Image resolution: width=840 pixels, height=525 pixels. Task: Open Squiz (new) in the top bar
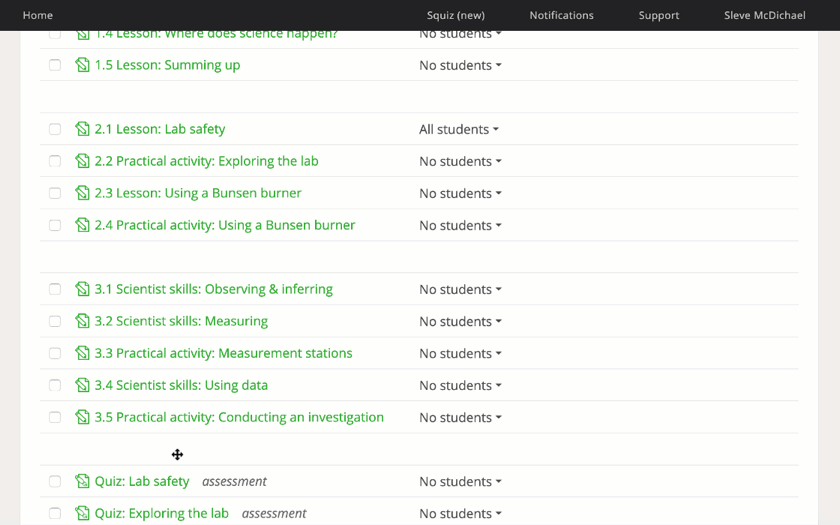(x=455, y=15)
